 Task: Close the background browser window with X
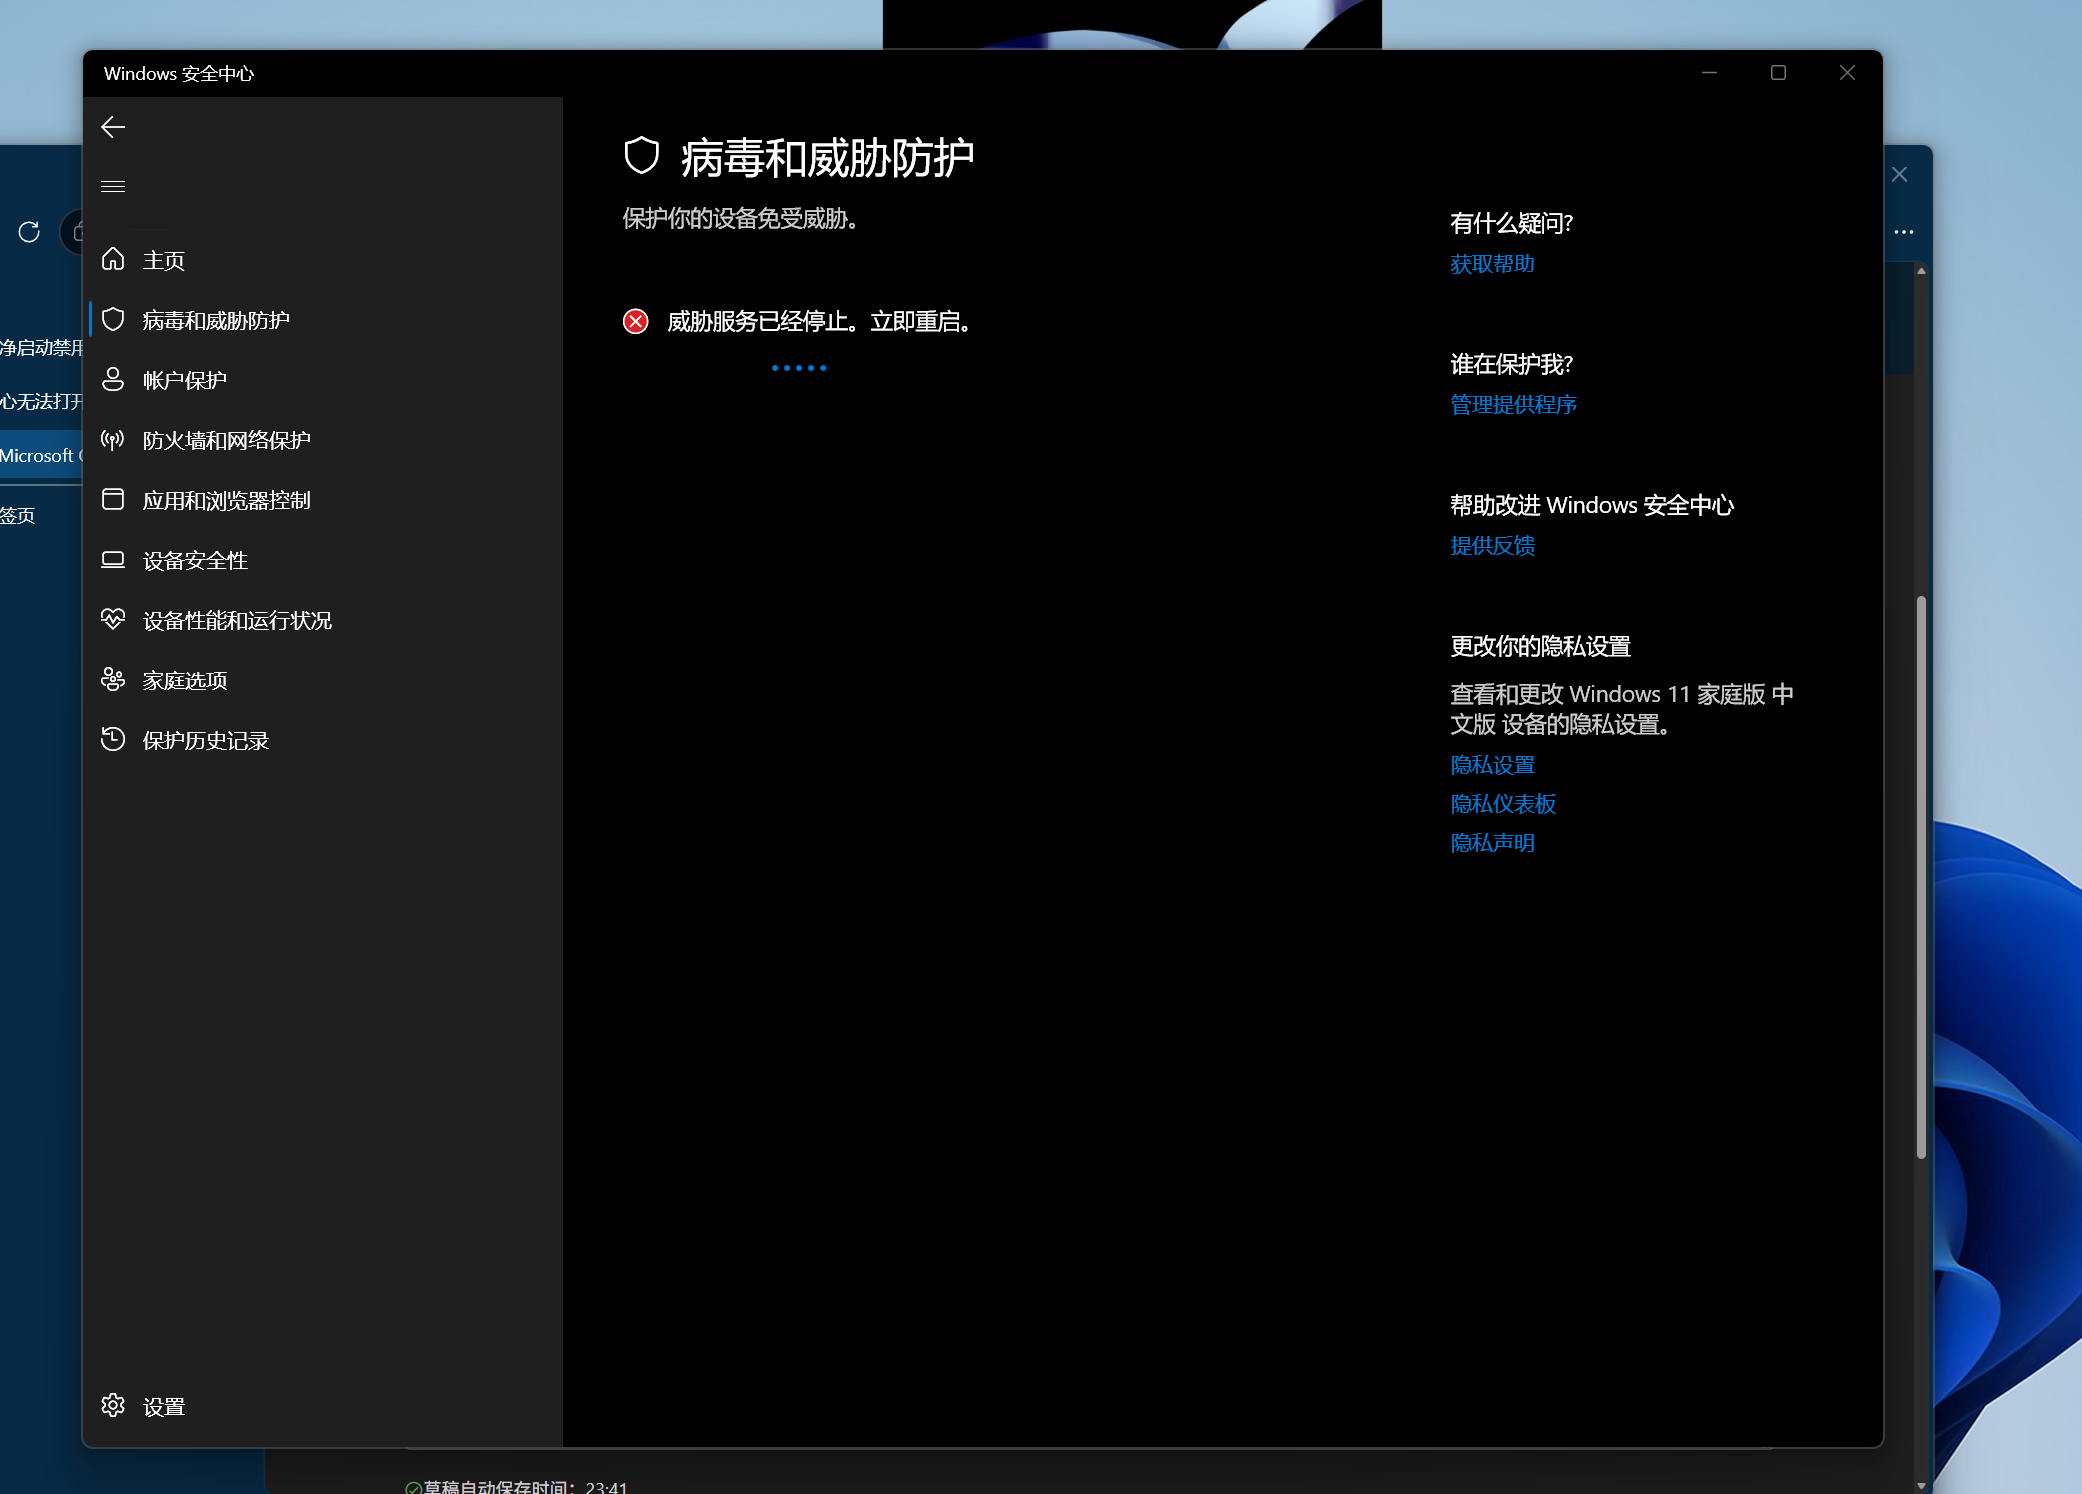click(1900, 174)
